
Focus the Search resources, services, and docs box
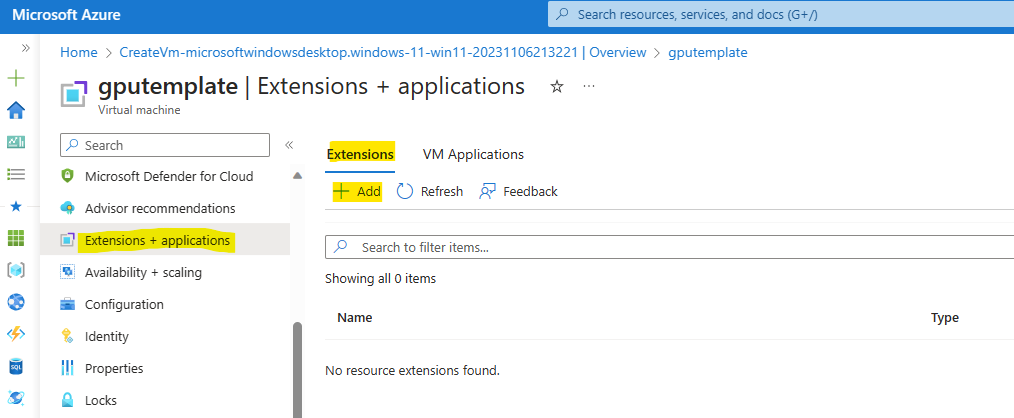pos(781,14)
